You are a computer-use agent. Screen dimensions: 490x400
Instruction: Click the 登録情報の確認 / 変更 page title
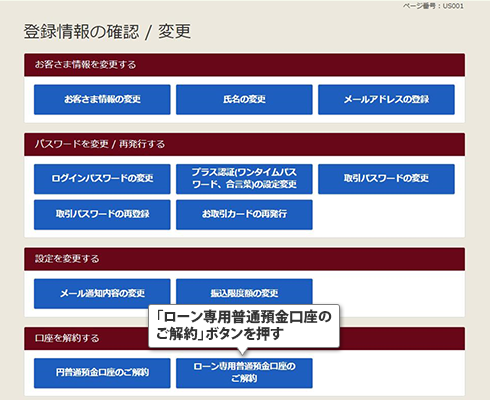[107, 32]
